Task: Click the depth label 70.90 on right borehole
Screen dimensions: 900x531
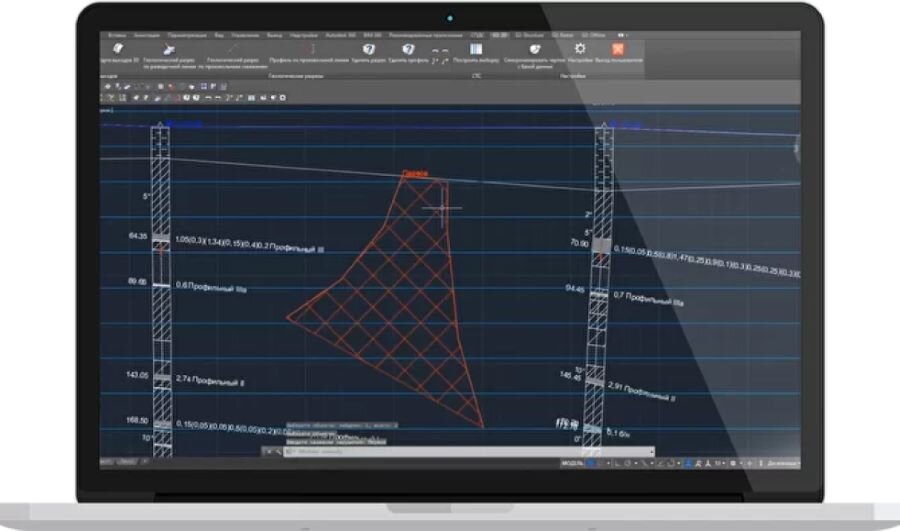Action: pos(579,243)
